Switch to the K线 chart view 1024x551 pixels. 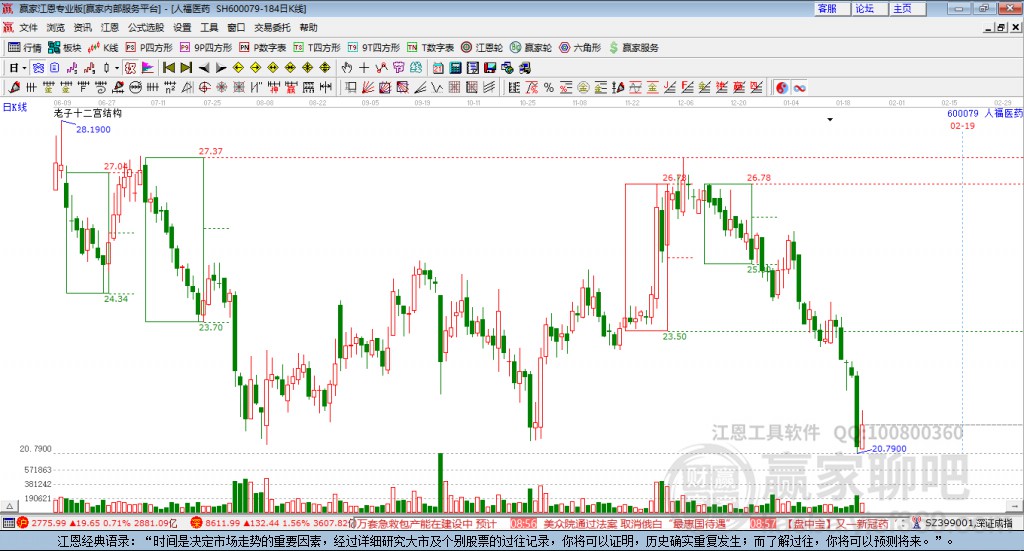click(103, 48)
